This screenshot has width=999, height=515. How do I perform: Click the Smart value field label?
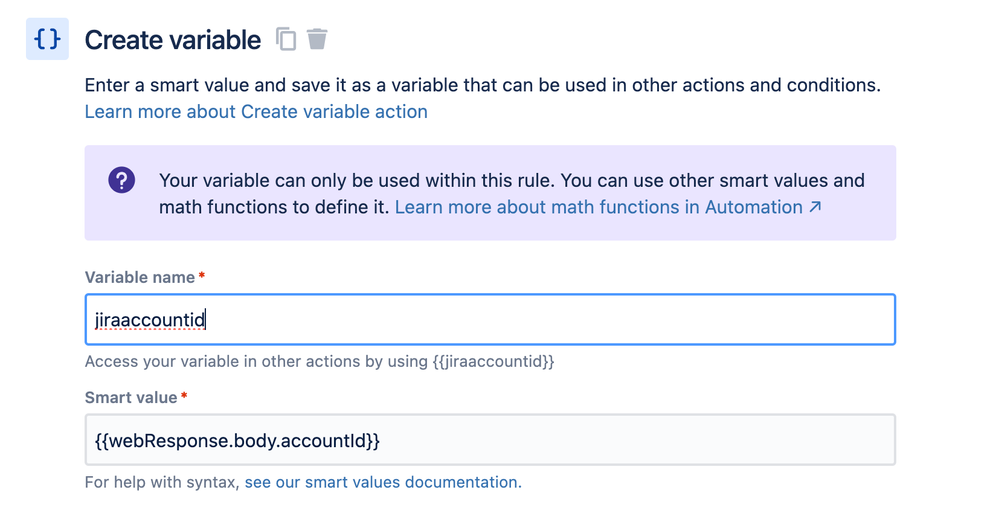131,397
